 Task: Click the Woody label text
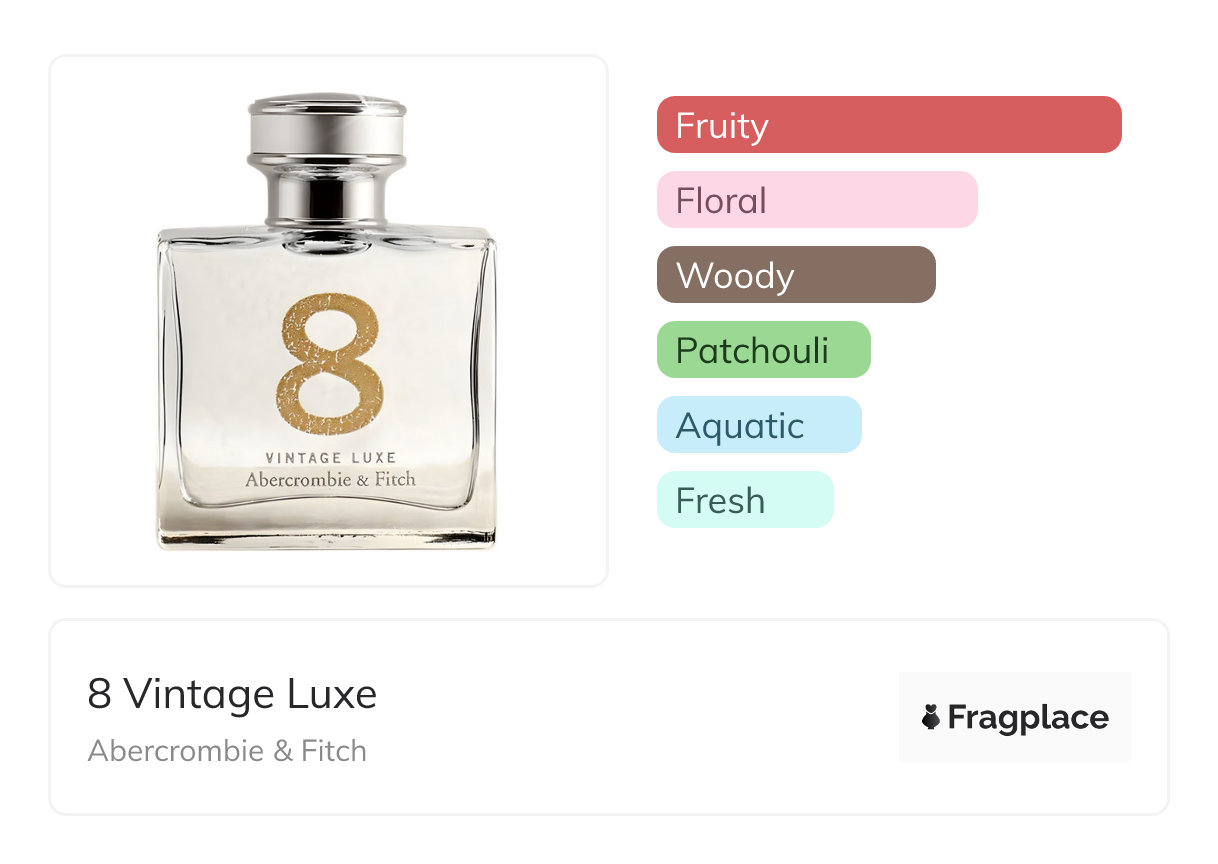(735, 276)
